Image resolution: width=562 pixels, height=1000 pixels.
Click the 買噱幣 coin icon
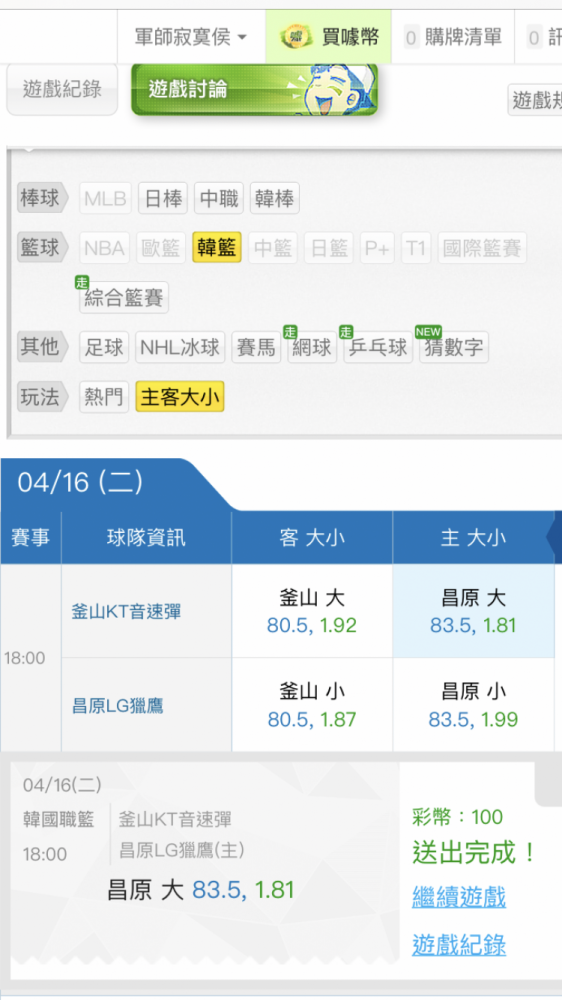click(297, 37)
